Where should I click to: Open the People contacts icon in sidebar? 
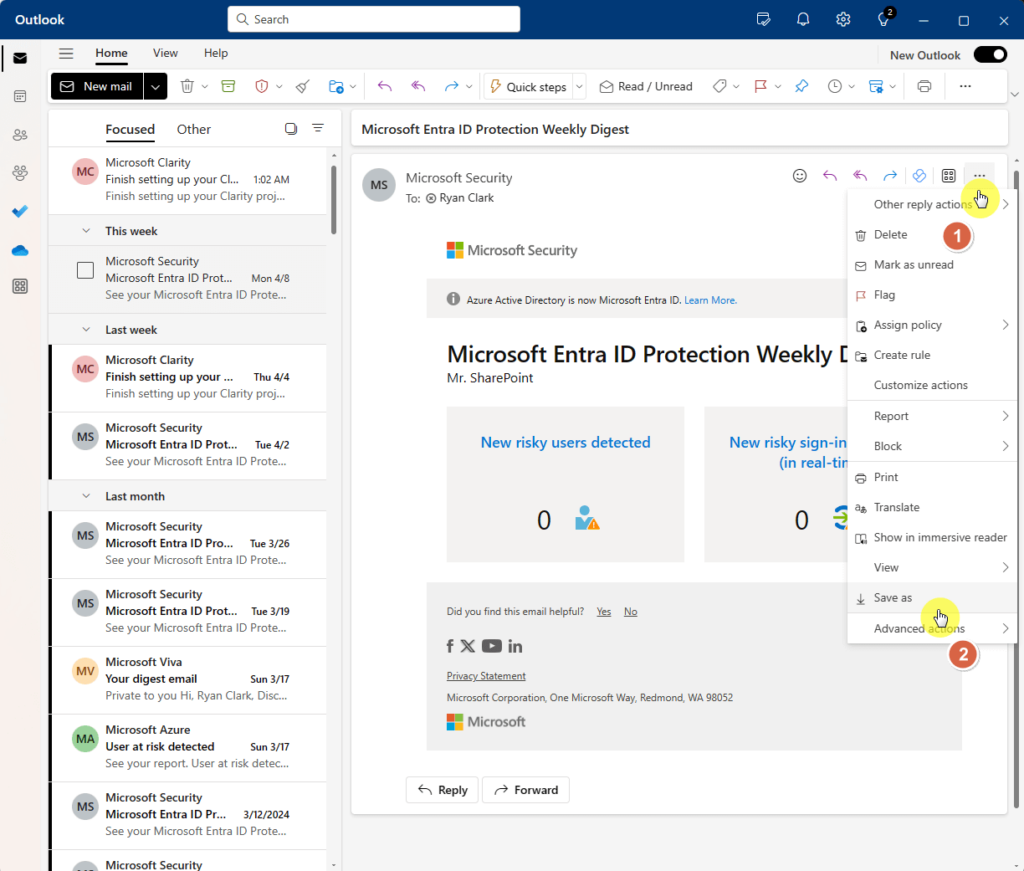20,135
